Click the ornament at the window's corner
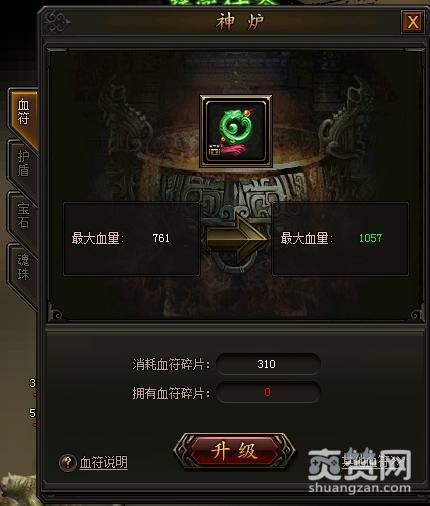This screenshot has width=430, height=506. pyautogui.click(x=57, y=21)
